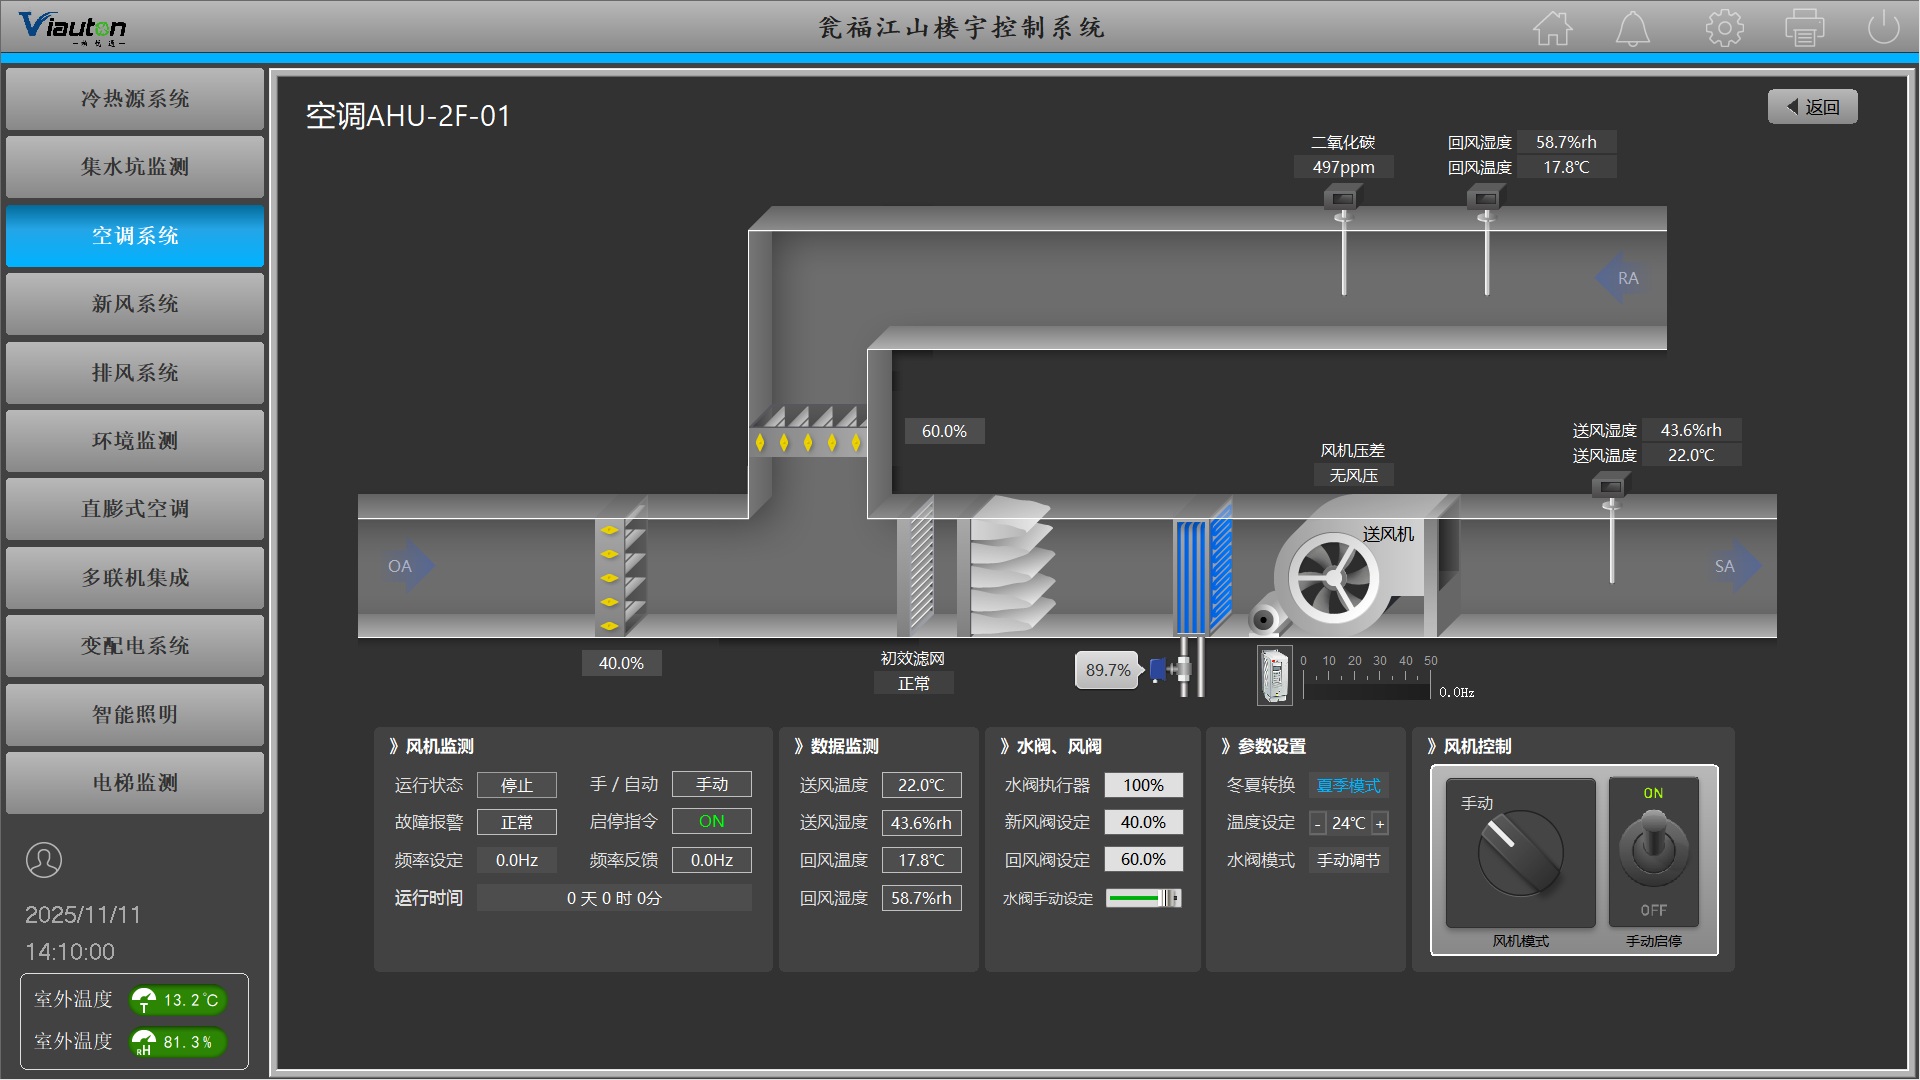Screen dimensions: 1920x1080
Task: Adjust the 水阀手动设定 slider
Action: tap(1144, 898)
